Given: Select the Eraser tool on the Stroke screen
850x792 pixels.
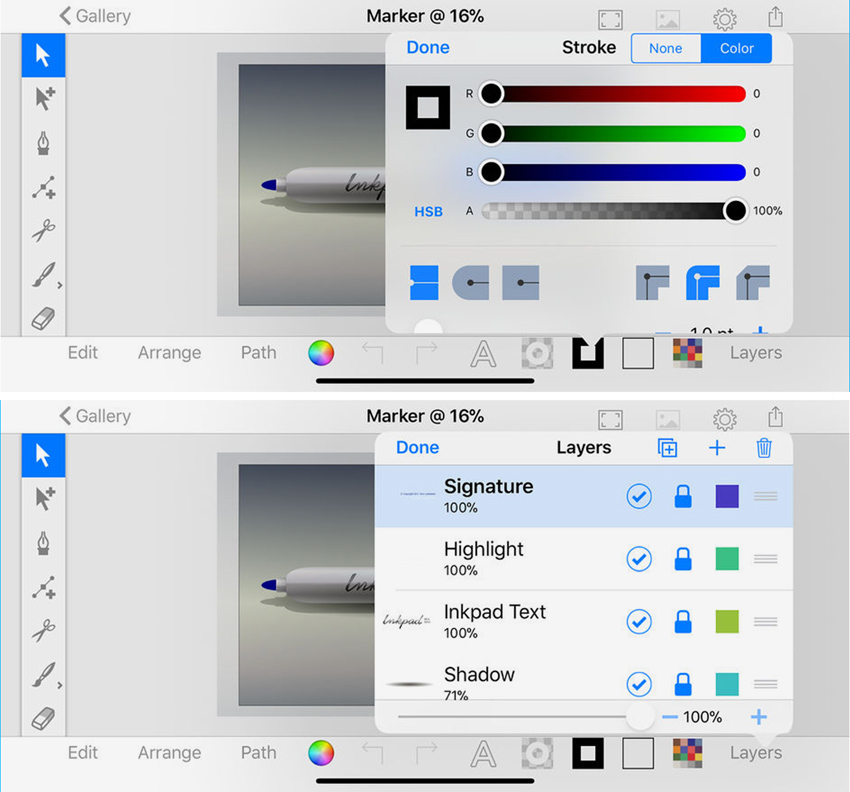Looking at the screenshot, I should tap(43, 319).
